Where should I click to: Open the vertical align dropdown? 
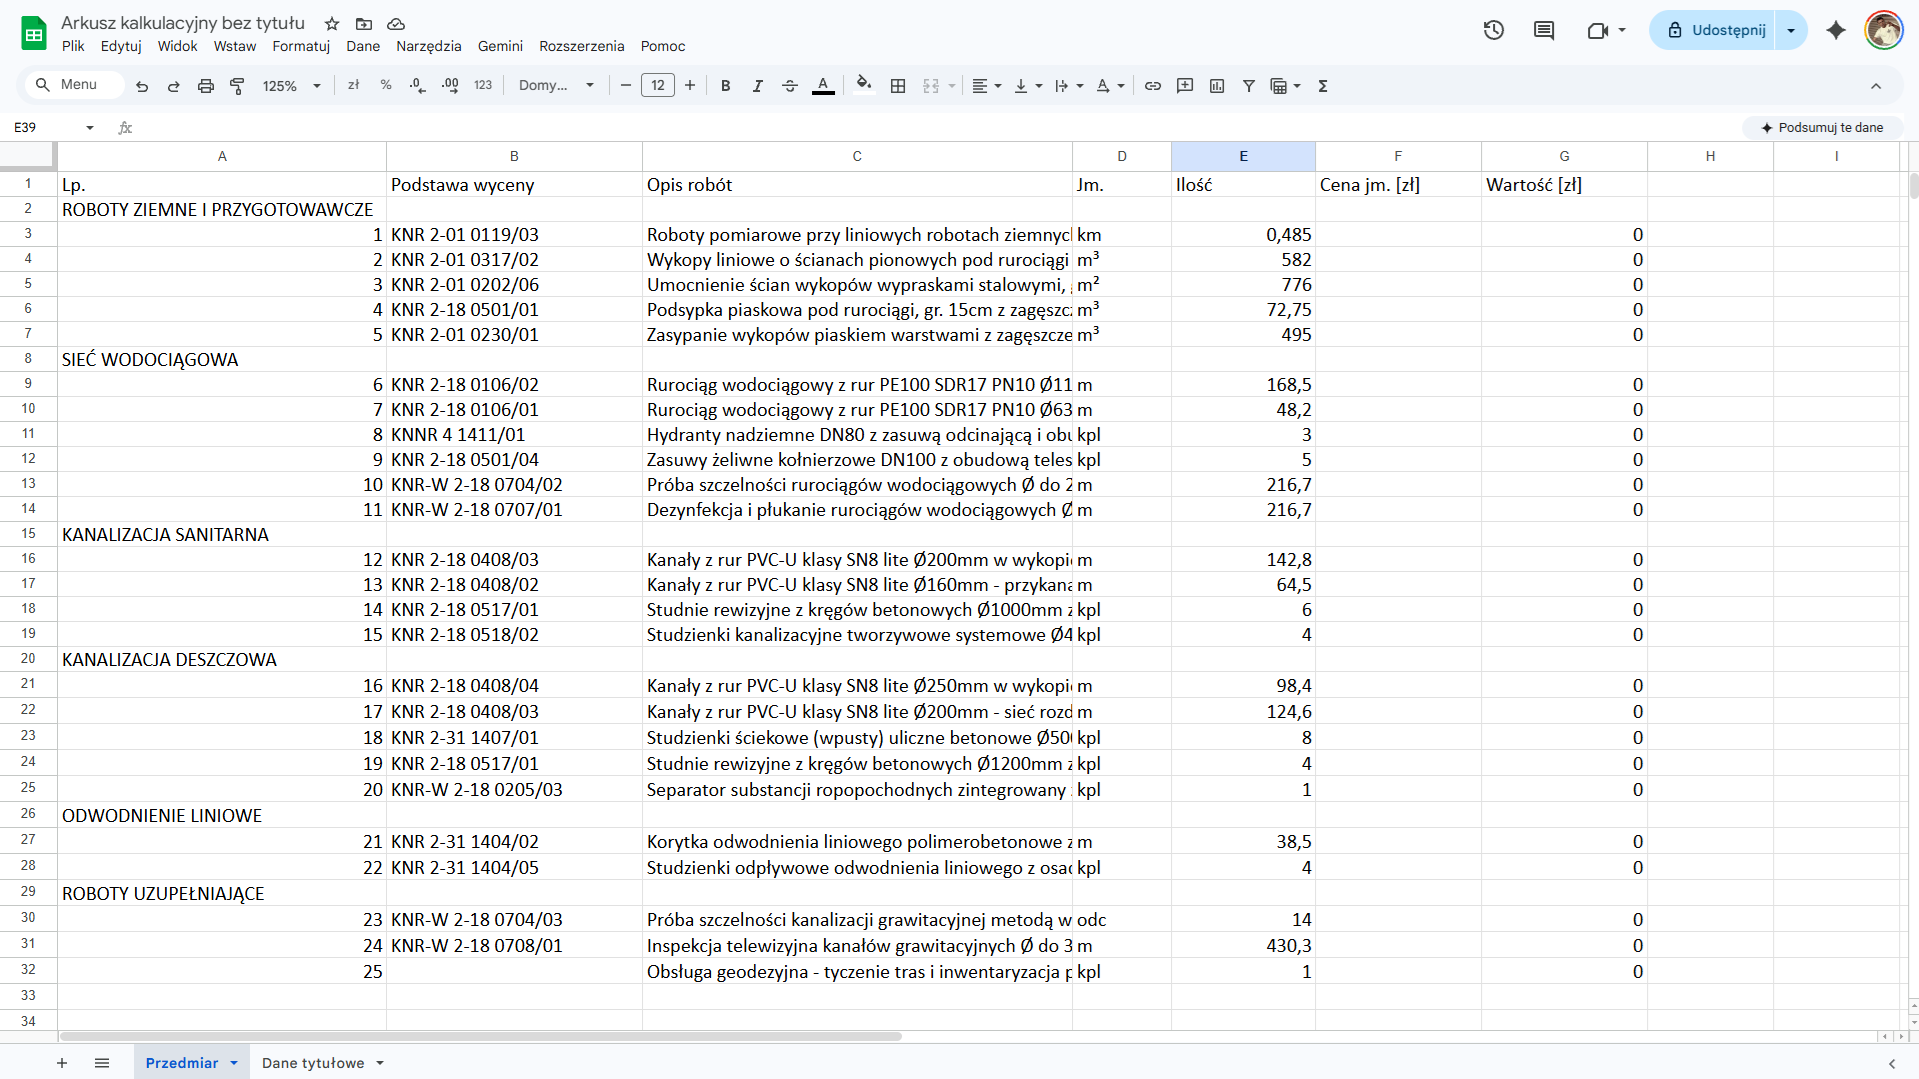pos(1028,86)
